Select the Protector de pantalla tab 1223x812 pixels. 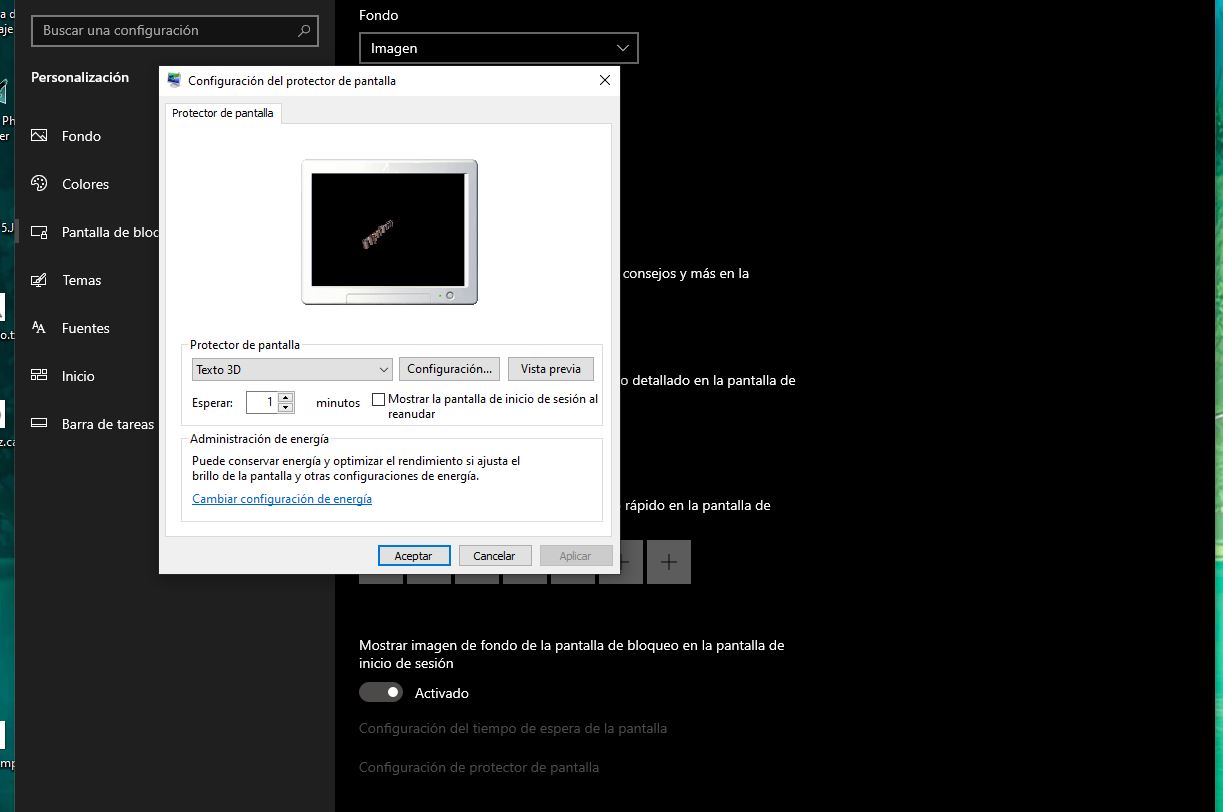pos(223,114)
